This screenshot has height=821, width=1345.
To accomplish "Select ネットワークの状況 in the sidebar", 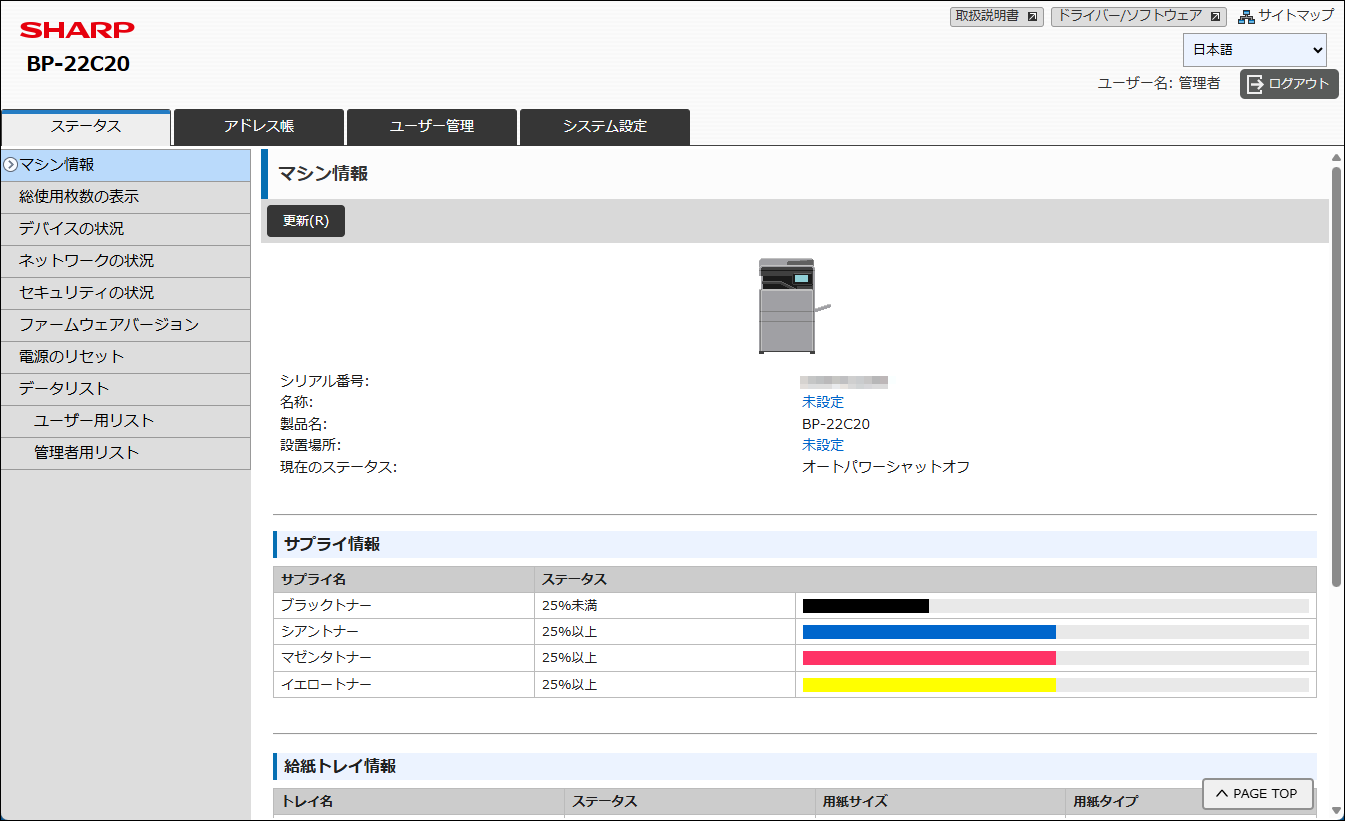I will point(125,261).
